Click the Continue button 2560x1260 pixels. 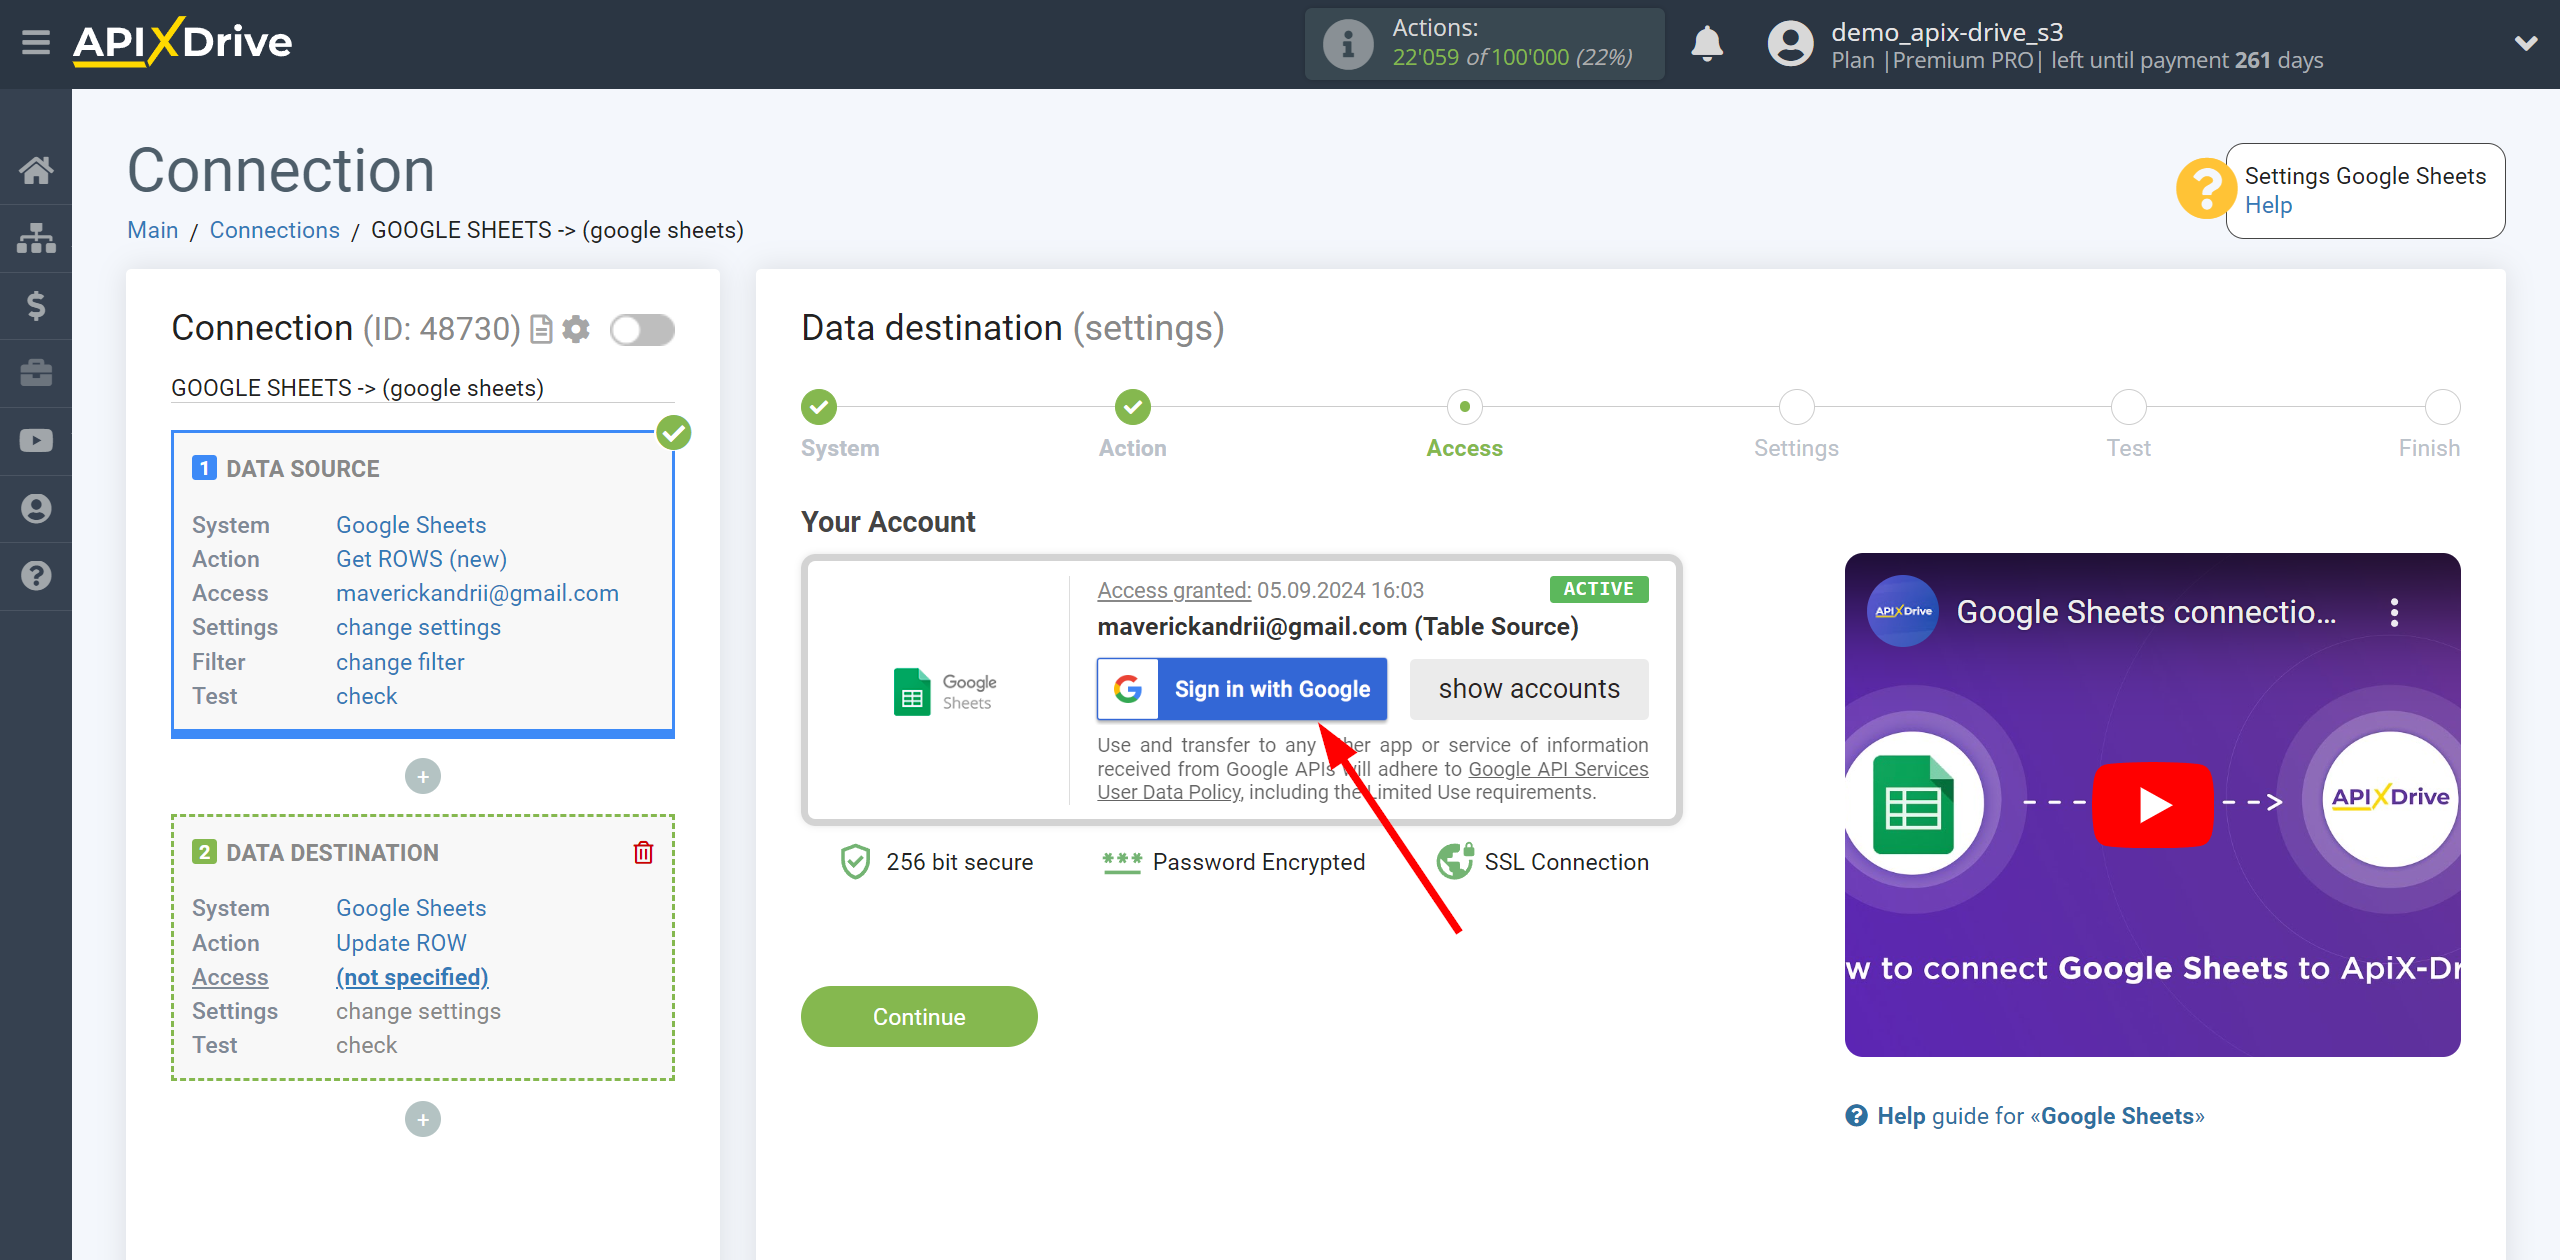click(918, 1017)
